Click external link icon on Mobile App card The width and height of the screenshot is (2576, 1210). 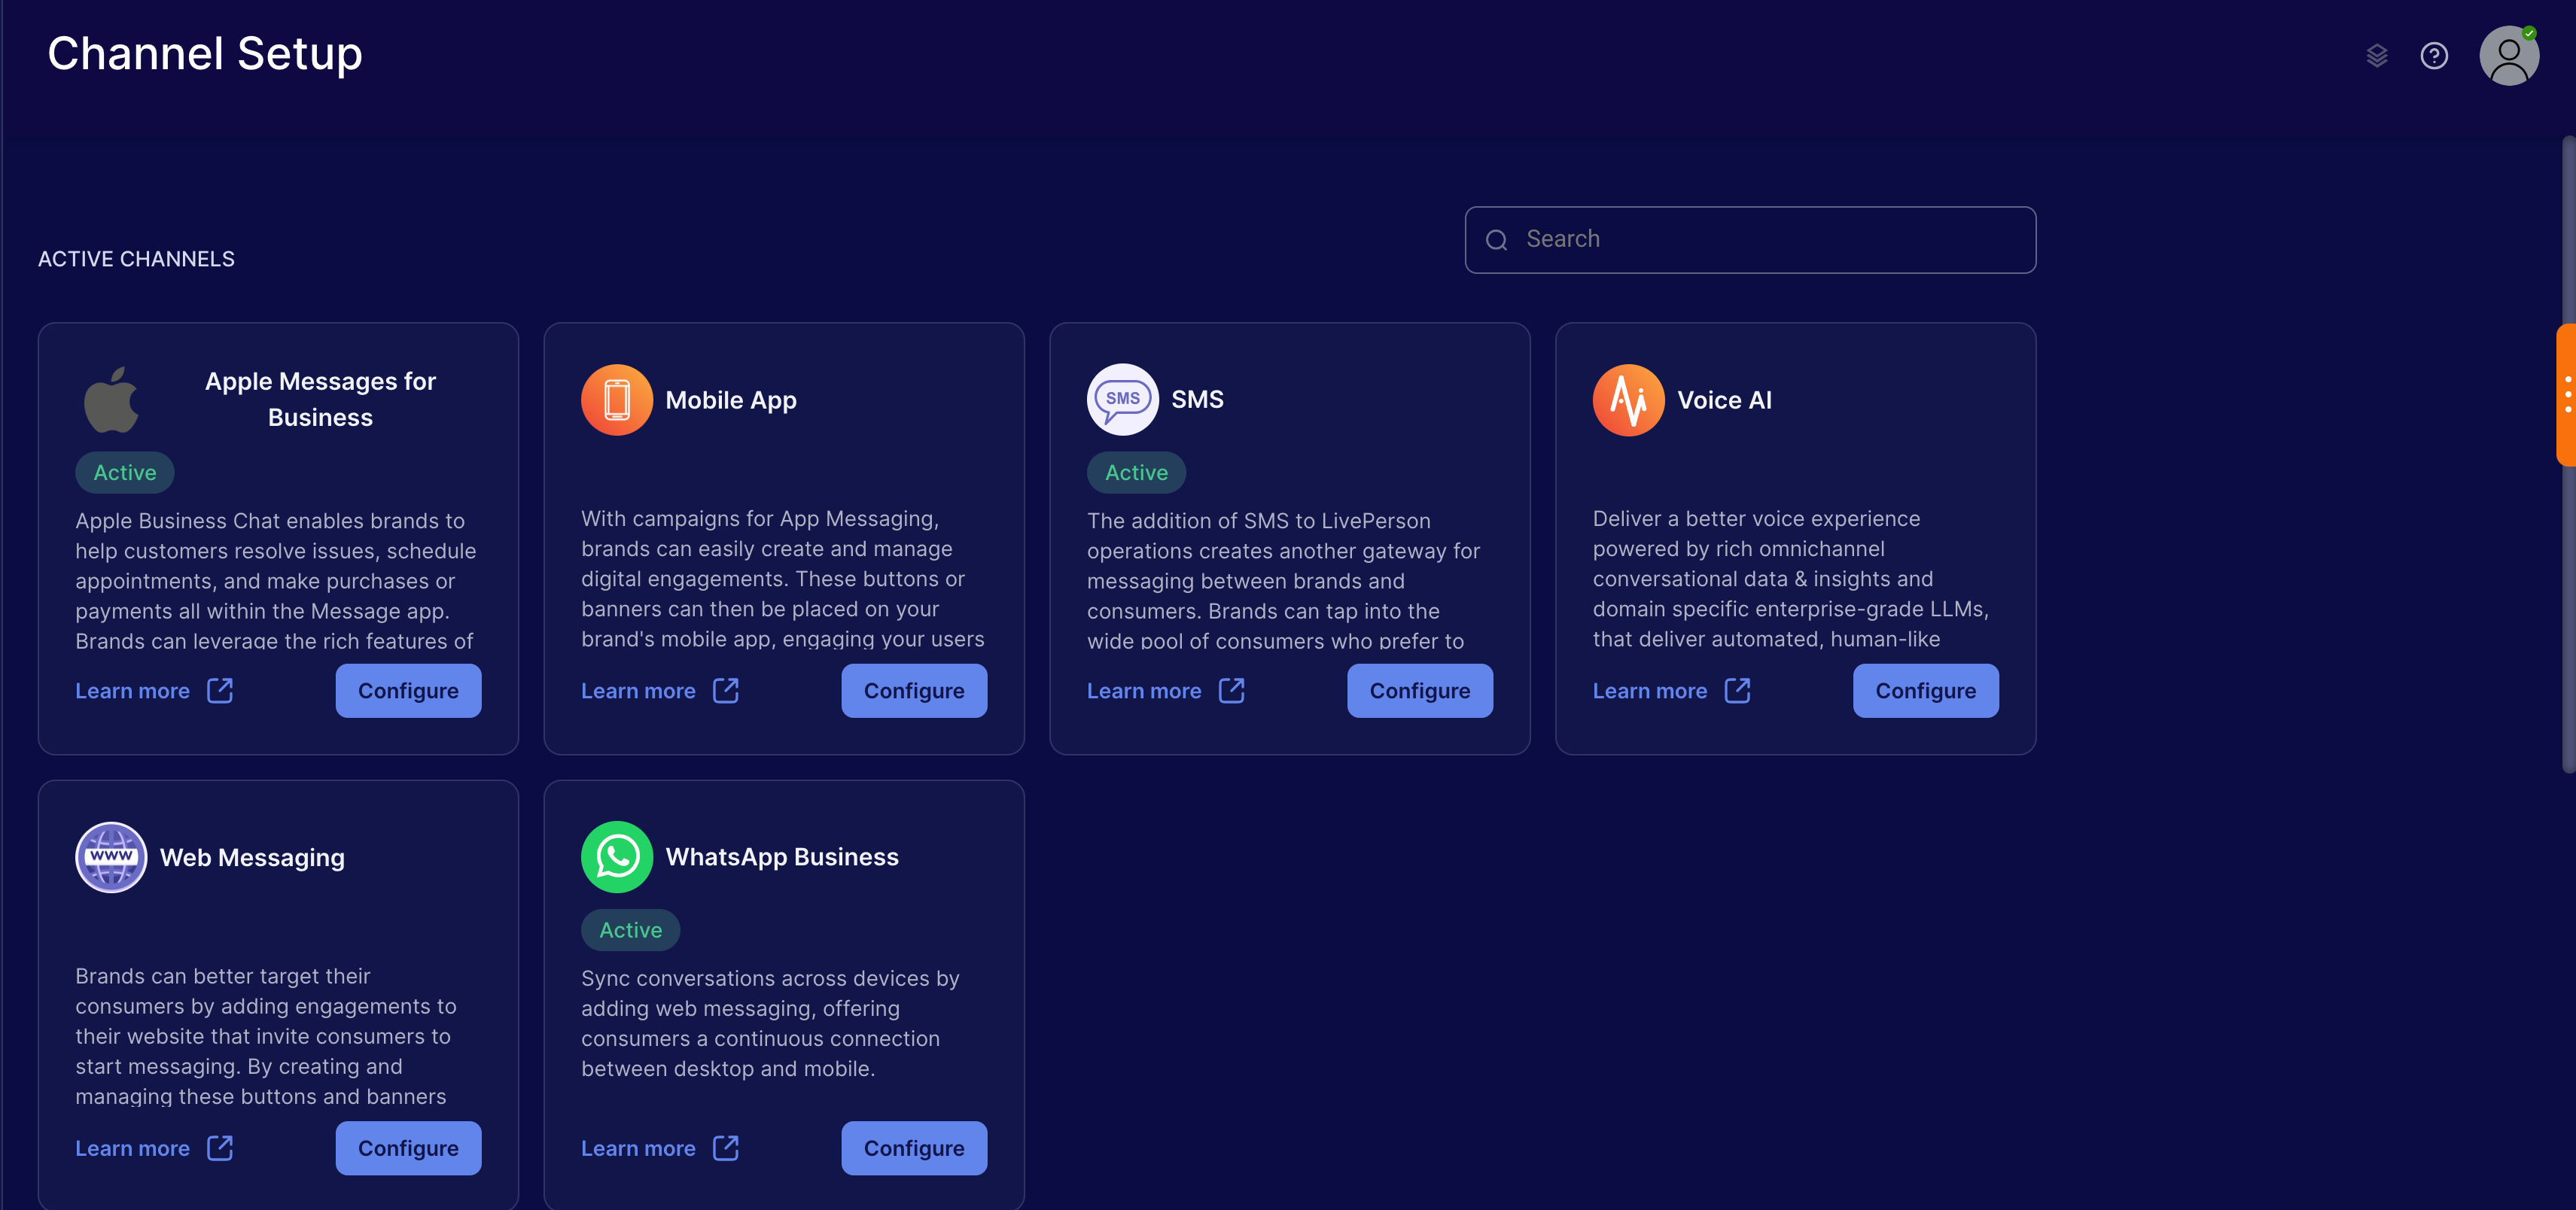(x=726, y=690)
